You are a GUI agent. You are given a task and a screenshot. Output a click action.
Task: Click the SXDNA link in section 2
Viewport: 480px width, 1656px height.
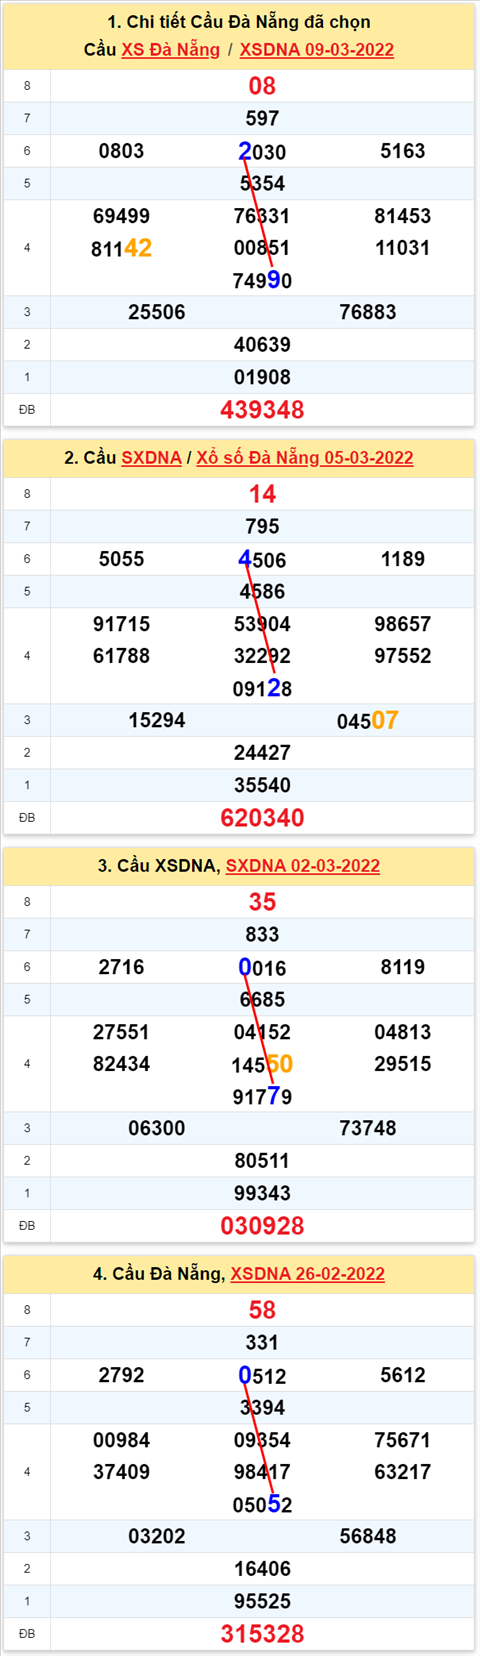(151, 458)
